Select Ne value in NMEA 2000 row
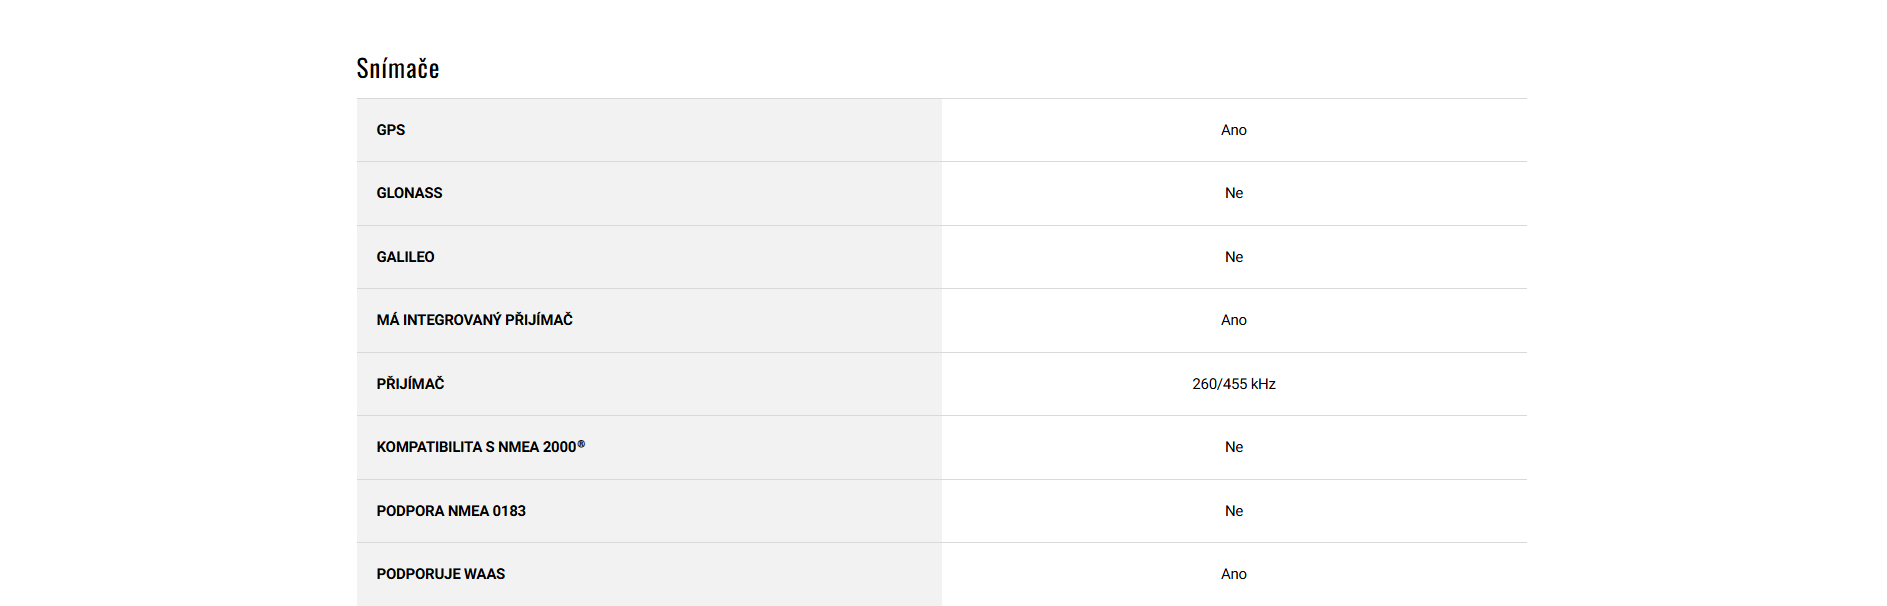The height and width of the screenshot is (606, 1887). 1233,447
